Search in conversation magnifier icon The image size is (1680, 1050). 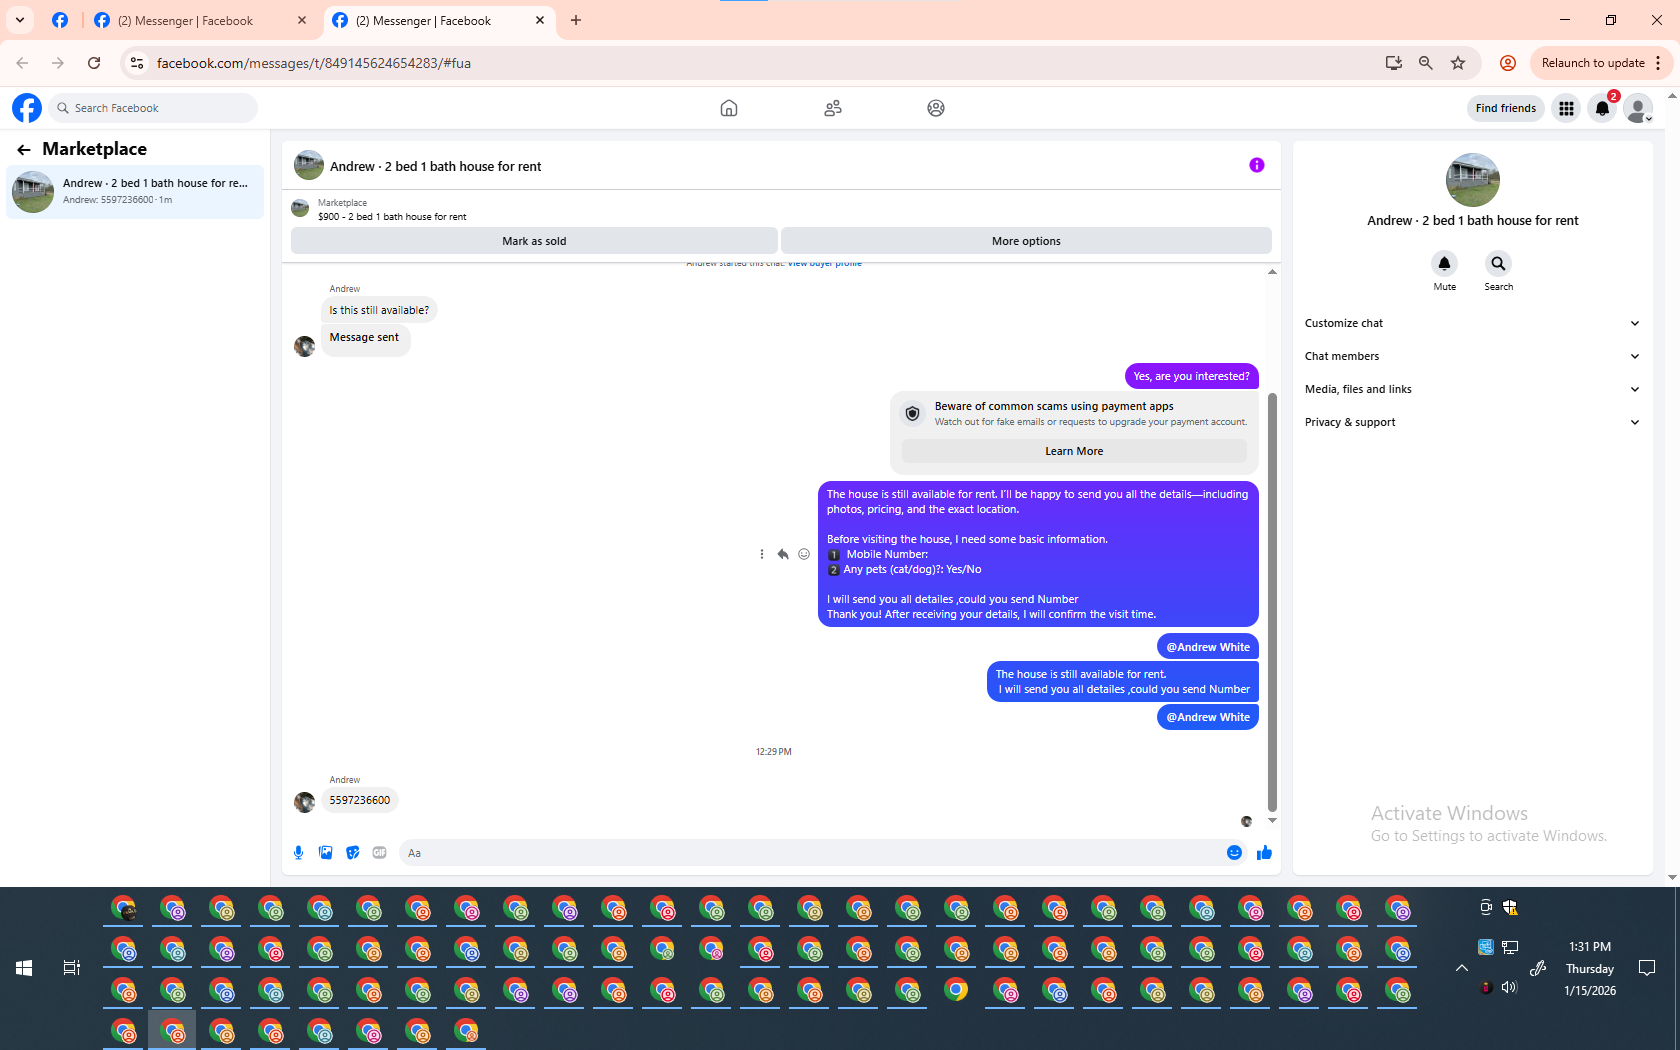1498,264
